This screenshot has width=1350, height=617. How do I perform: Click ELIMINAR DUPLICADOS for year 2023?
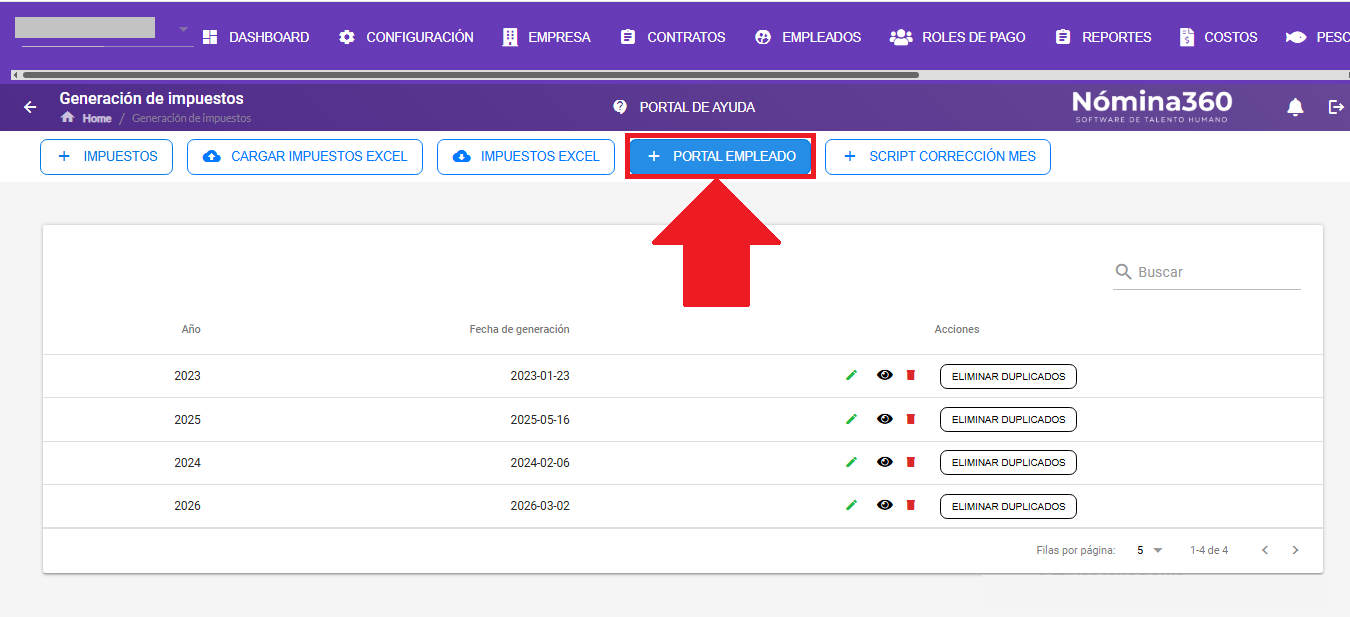coord(1008,377)
